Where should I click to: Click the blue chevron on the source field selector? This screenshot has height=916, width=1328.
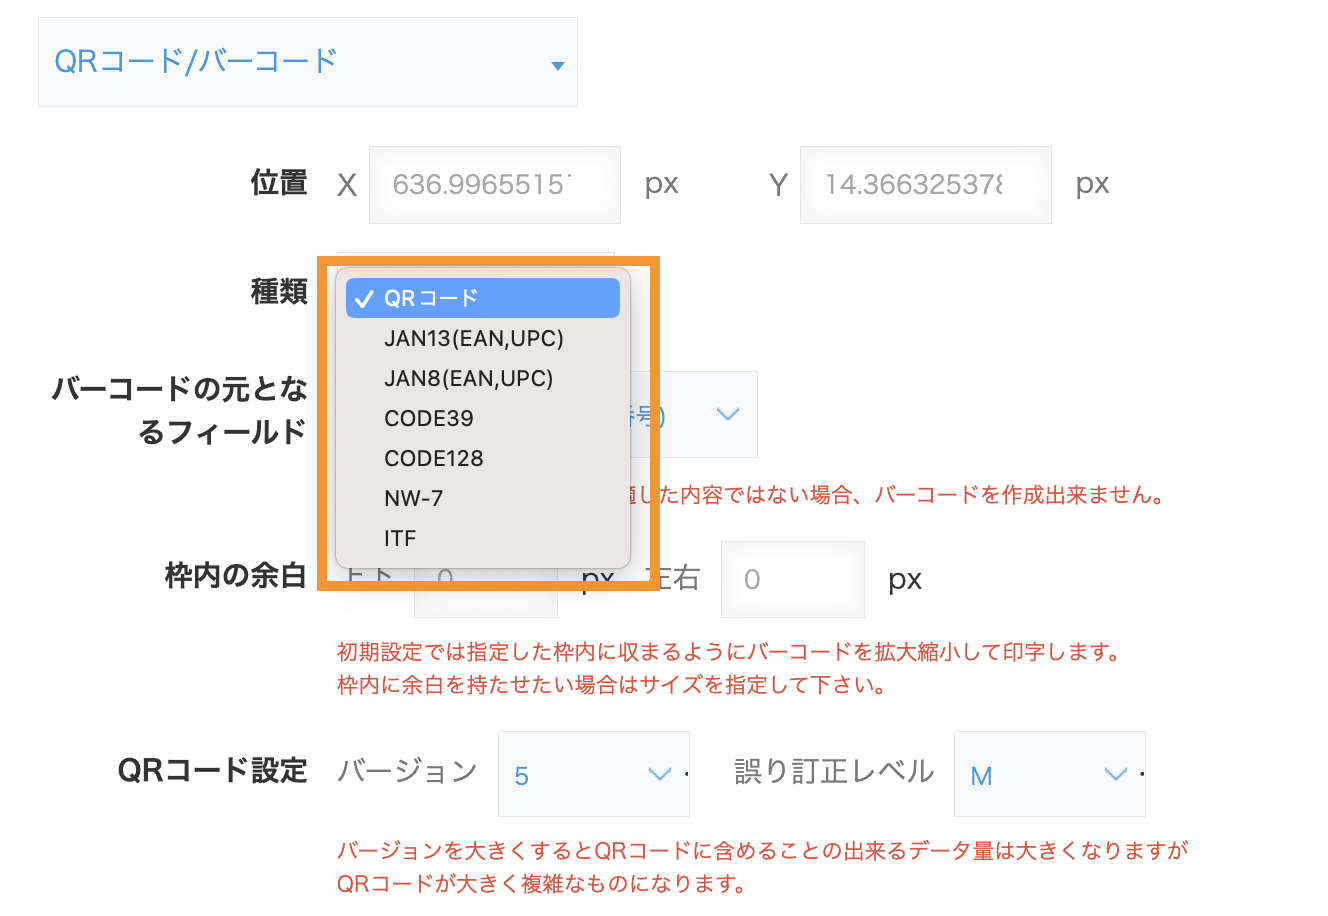728,415
